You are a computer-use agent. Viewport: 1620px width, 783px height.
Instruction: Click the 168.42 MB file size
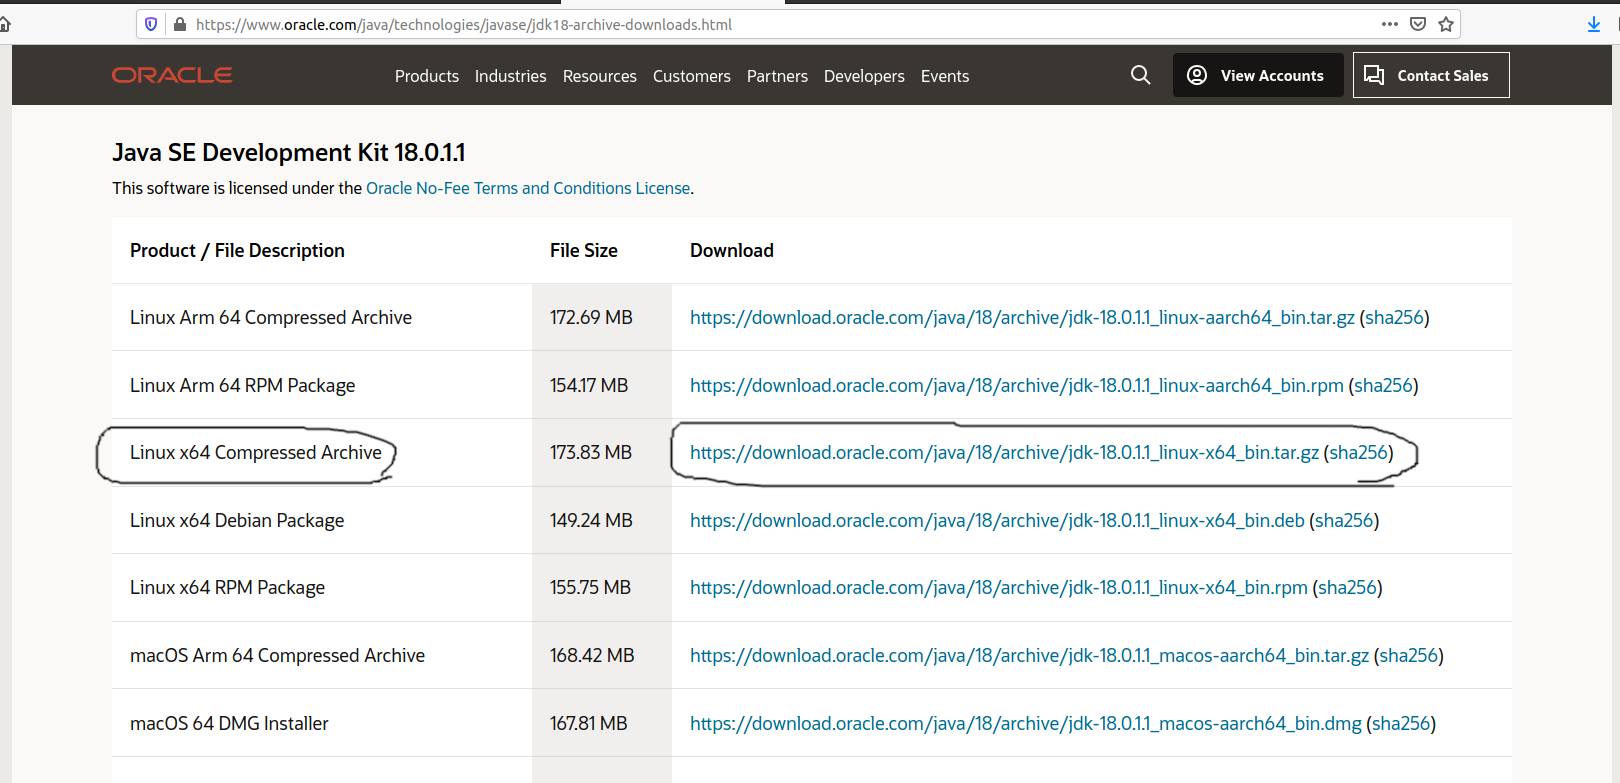point(592,655)
